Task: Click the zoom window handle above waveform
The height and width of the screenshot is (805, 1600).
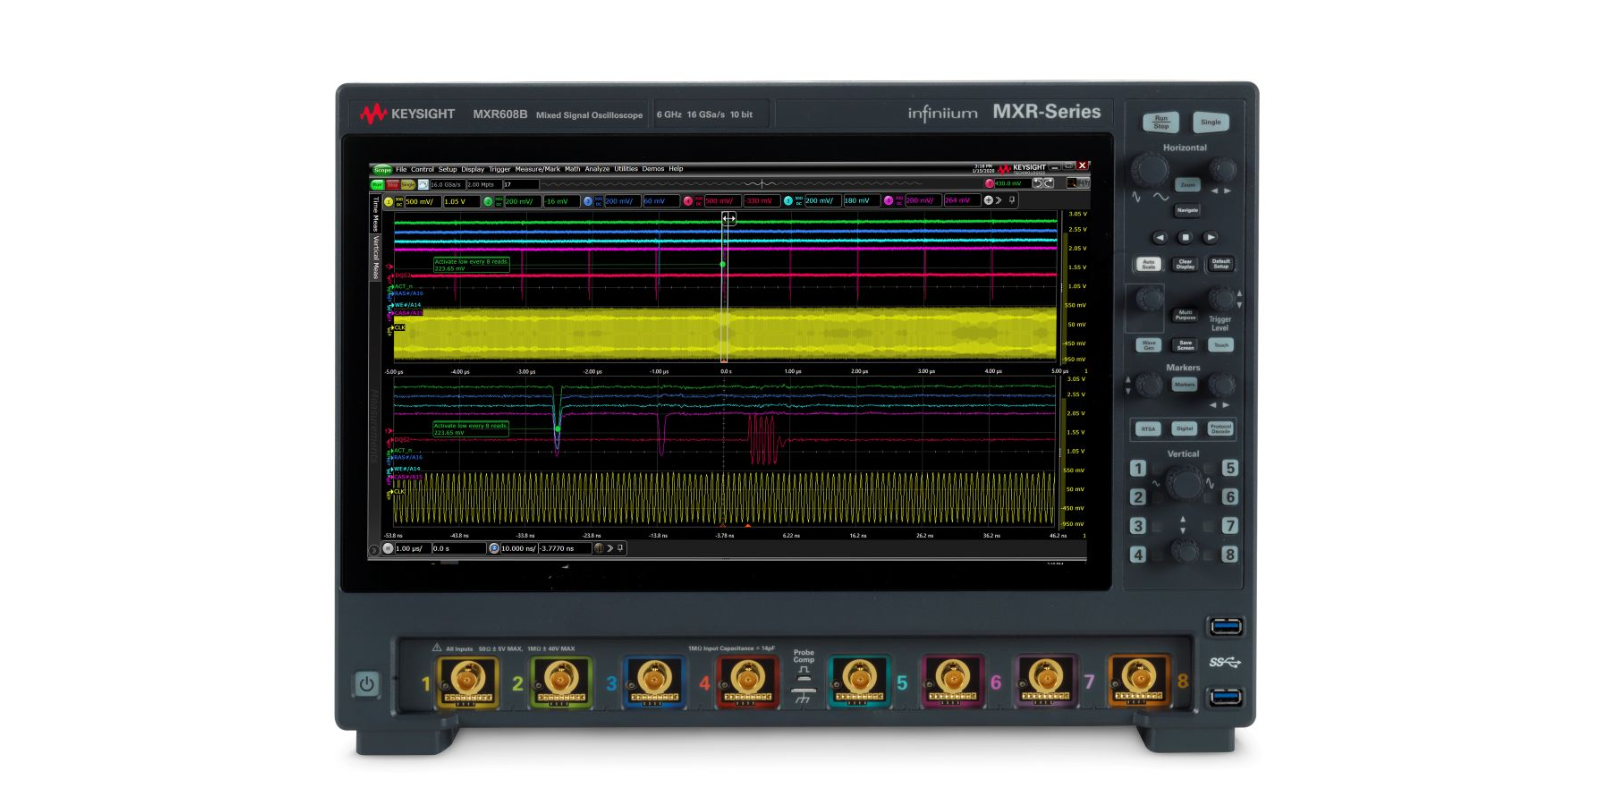Action: pos(729,218)
